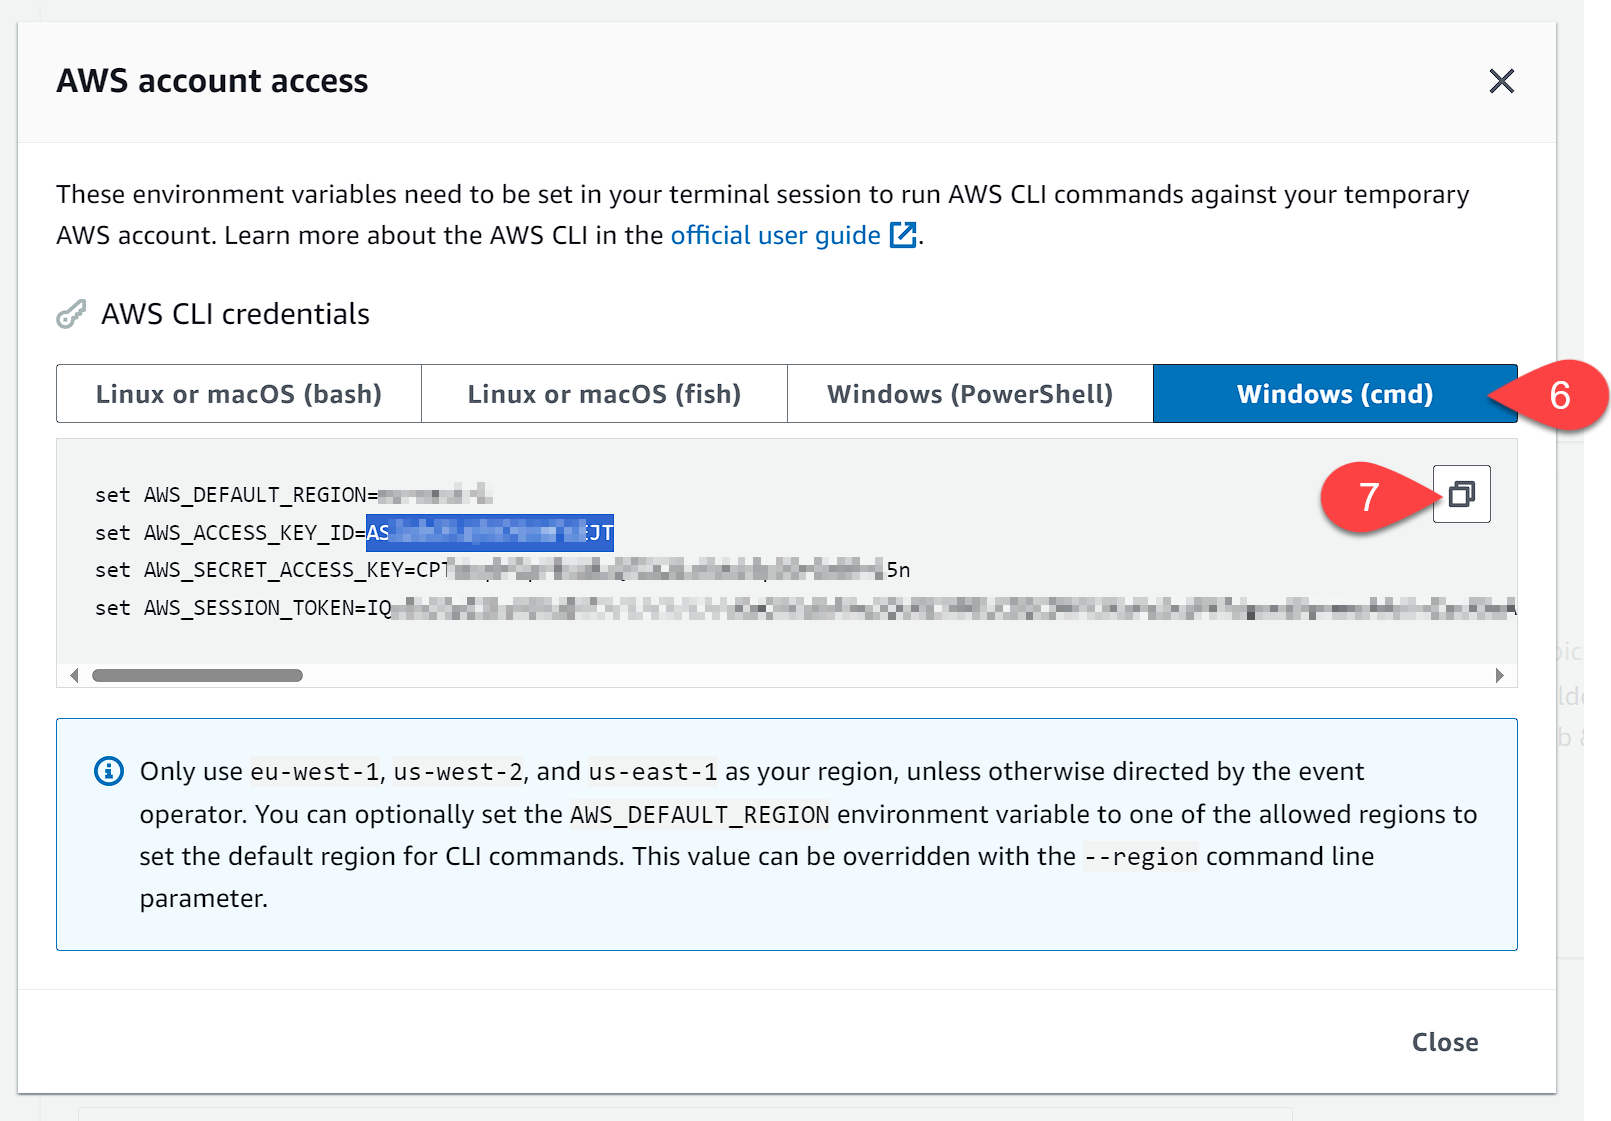The width and height of the screenshot is (1611, 1121).
Task: Open the external link icon beside the official user guide
Action: 903,235
